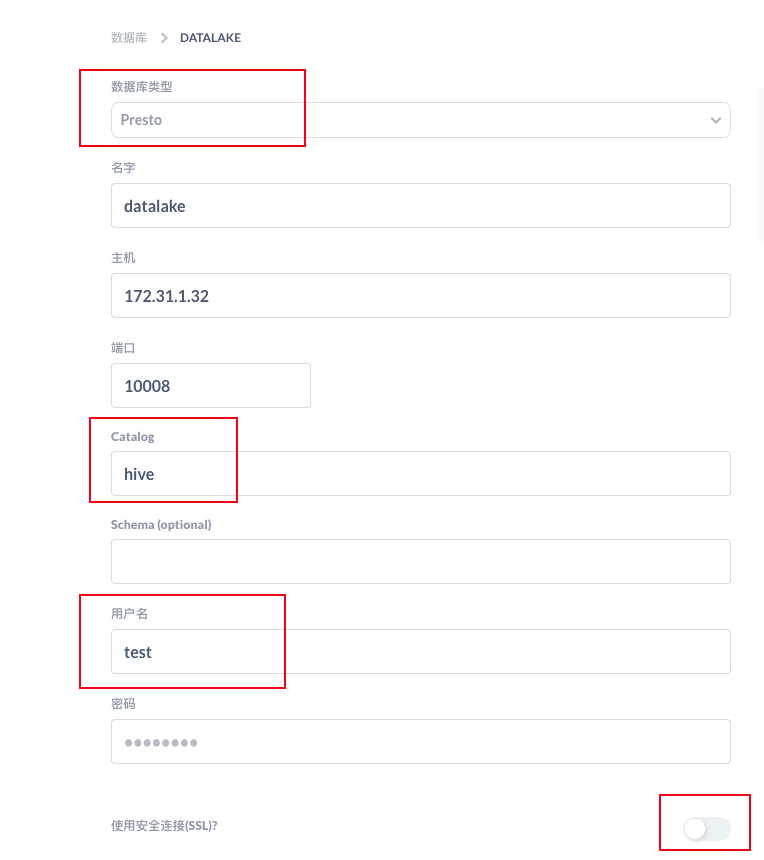The height and width of the screenshot is (860, 764).
Task: Click the Schema (optional) label
Action: click(161, 524)
